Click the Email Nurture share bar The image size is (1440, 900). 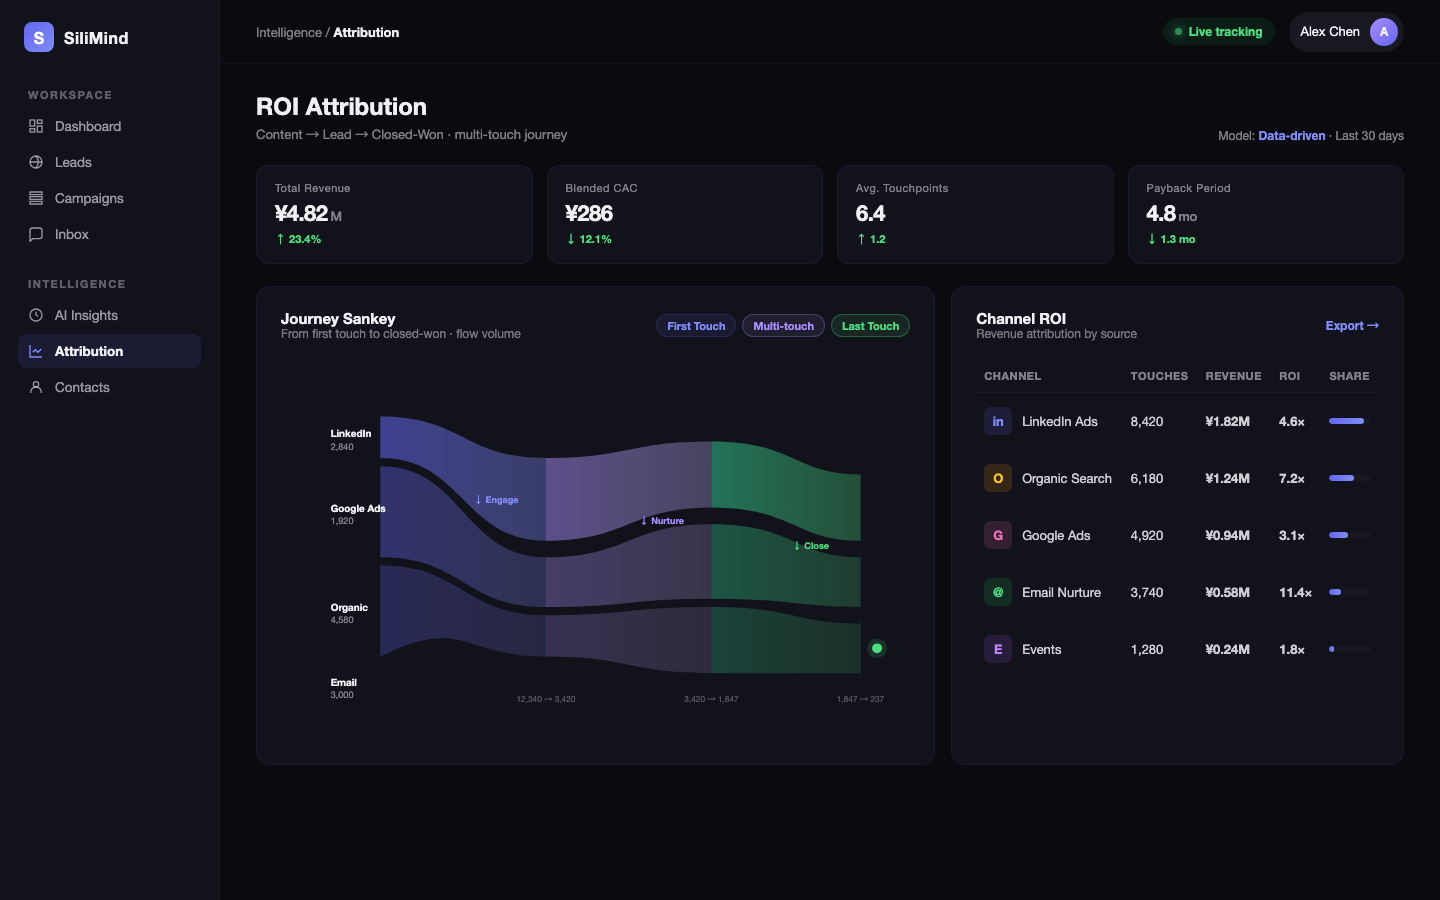(1349, 592)
